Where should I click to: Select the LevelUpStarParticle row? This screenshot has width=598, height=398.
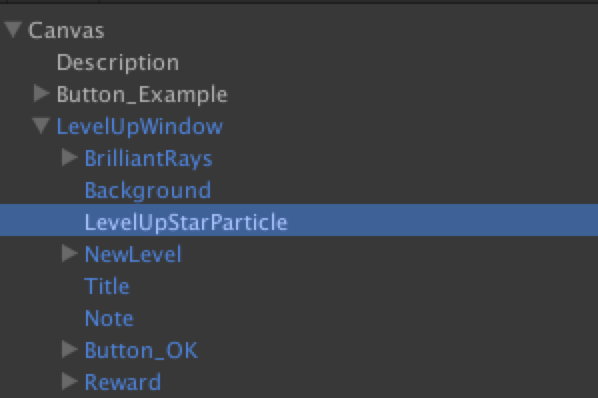[299, 220]
